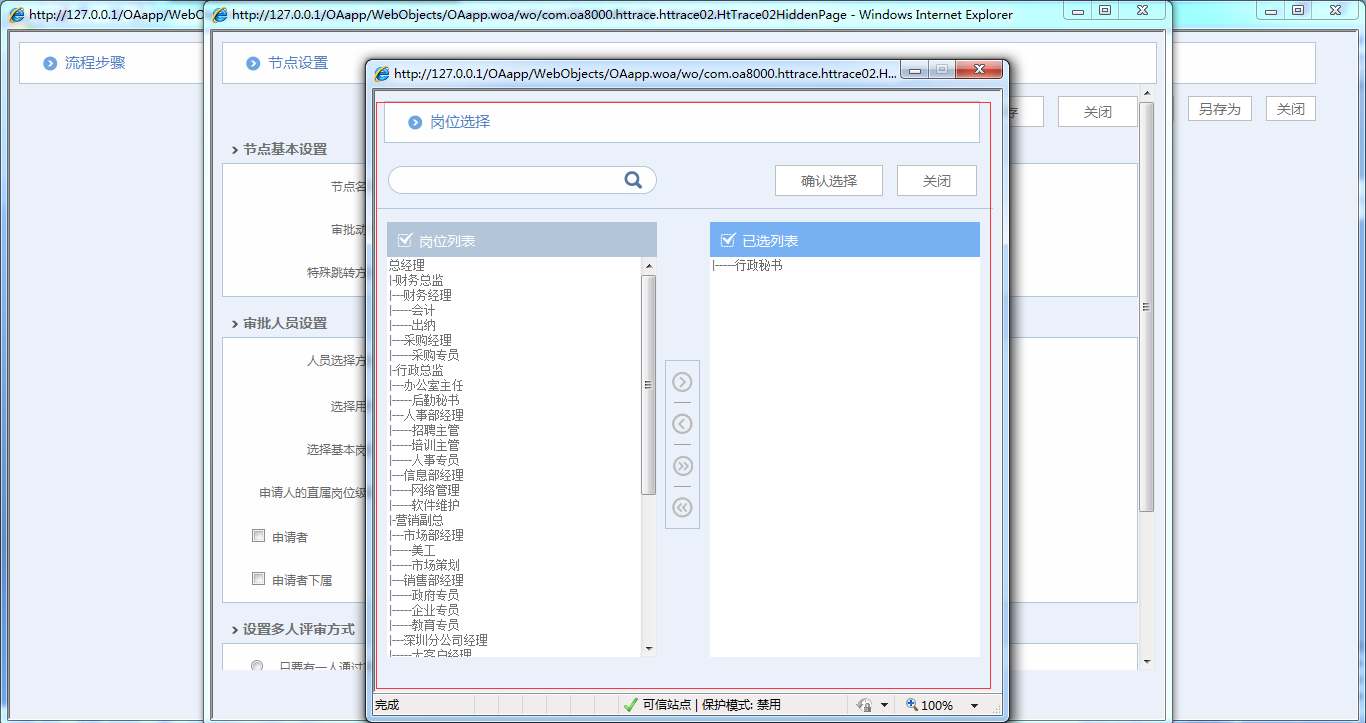Move all posts using double-right arrow

point(682,465)
